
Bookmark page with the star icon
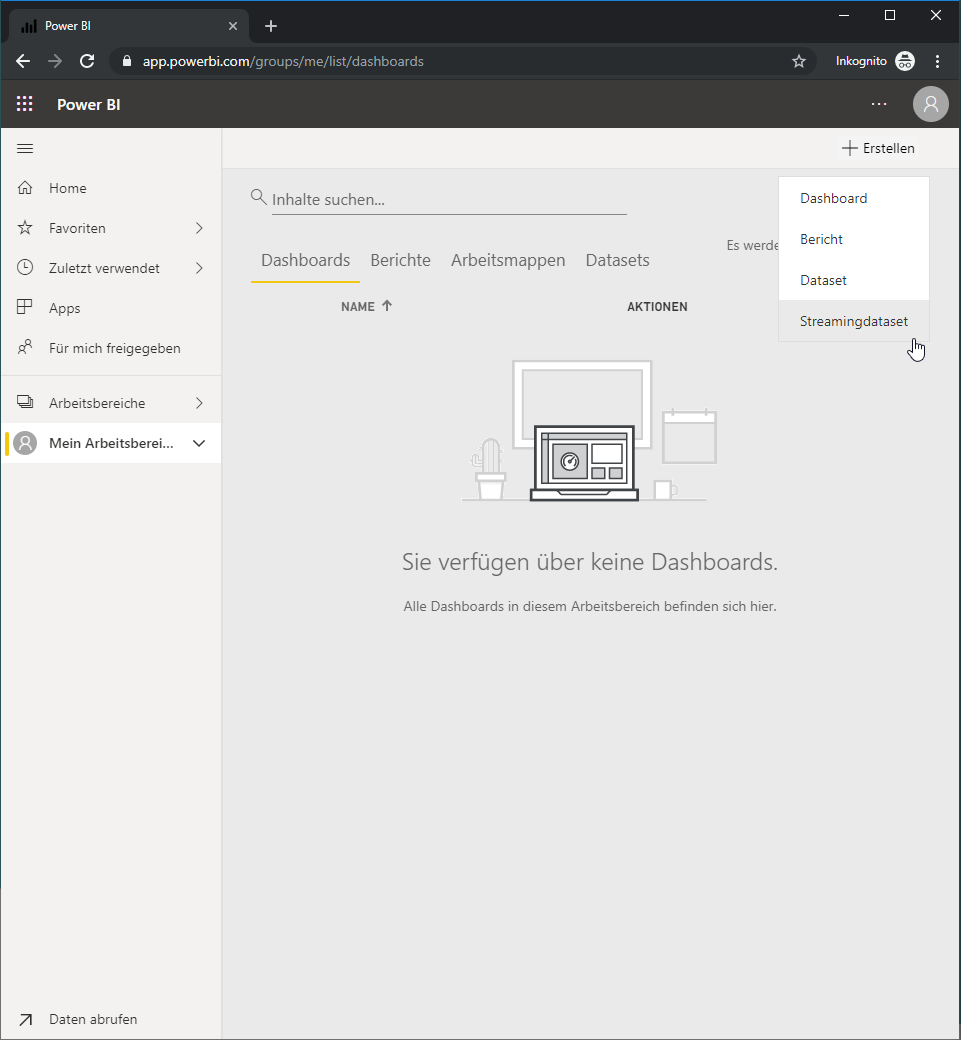click(x=799, y=62)
